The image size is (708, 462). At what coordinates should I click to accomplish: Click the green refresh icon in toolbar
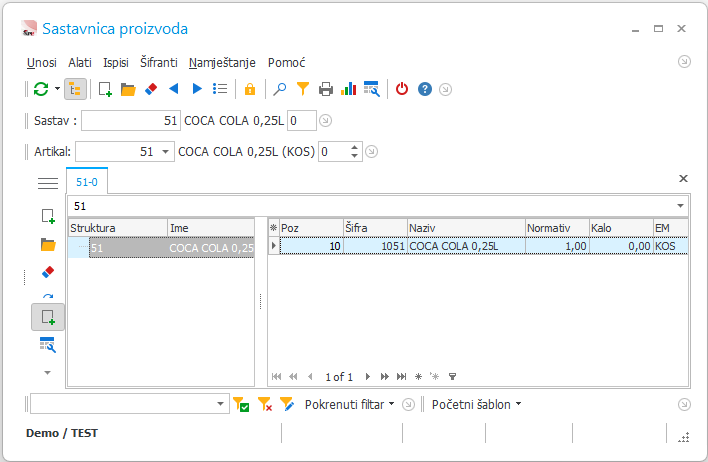point(41,89)
